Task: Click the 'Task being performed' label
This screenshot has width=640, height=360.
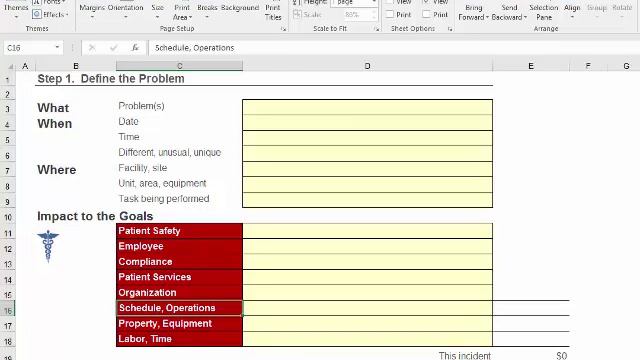Action: pos(164,199)
